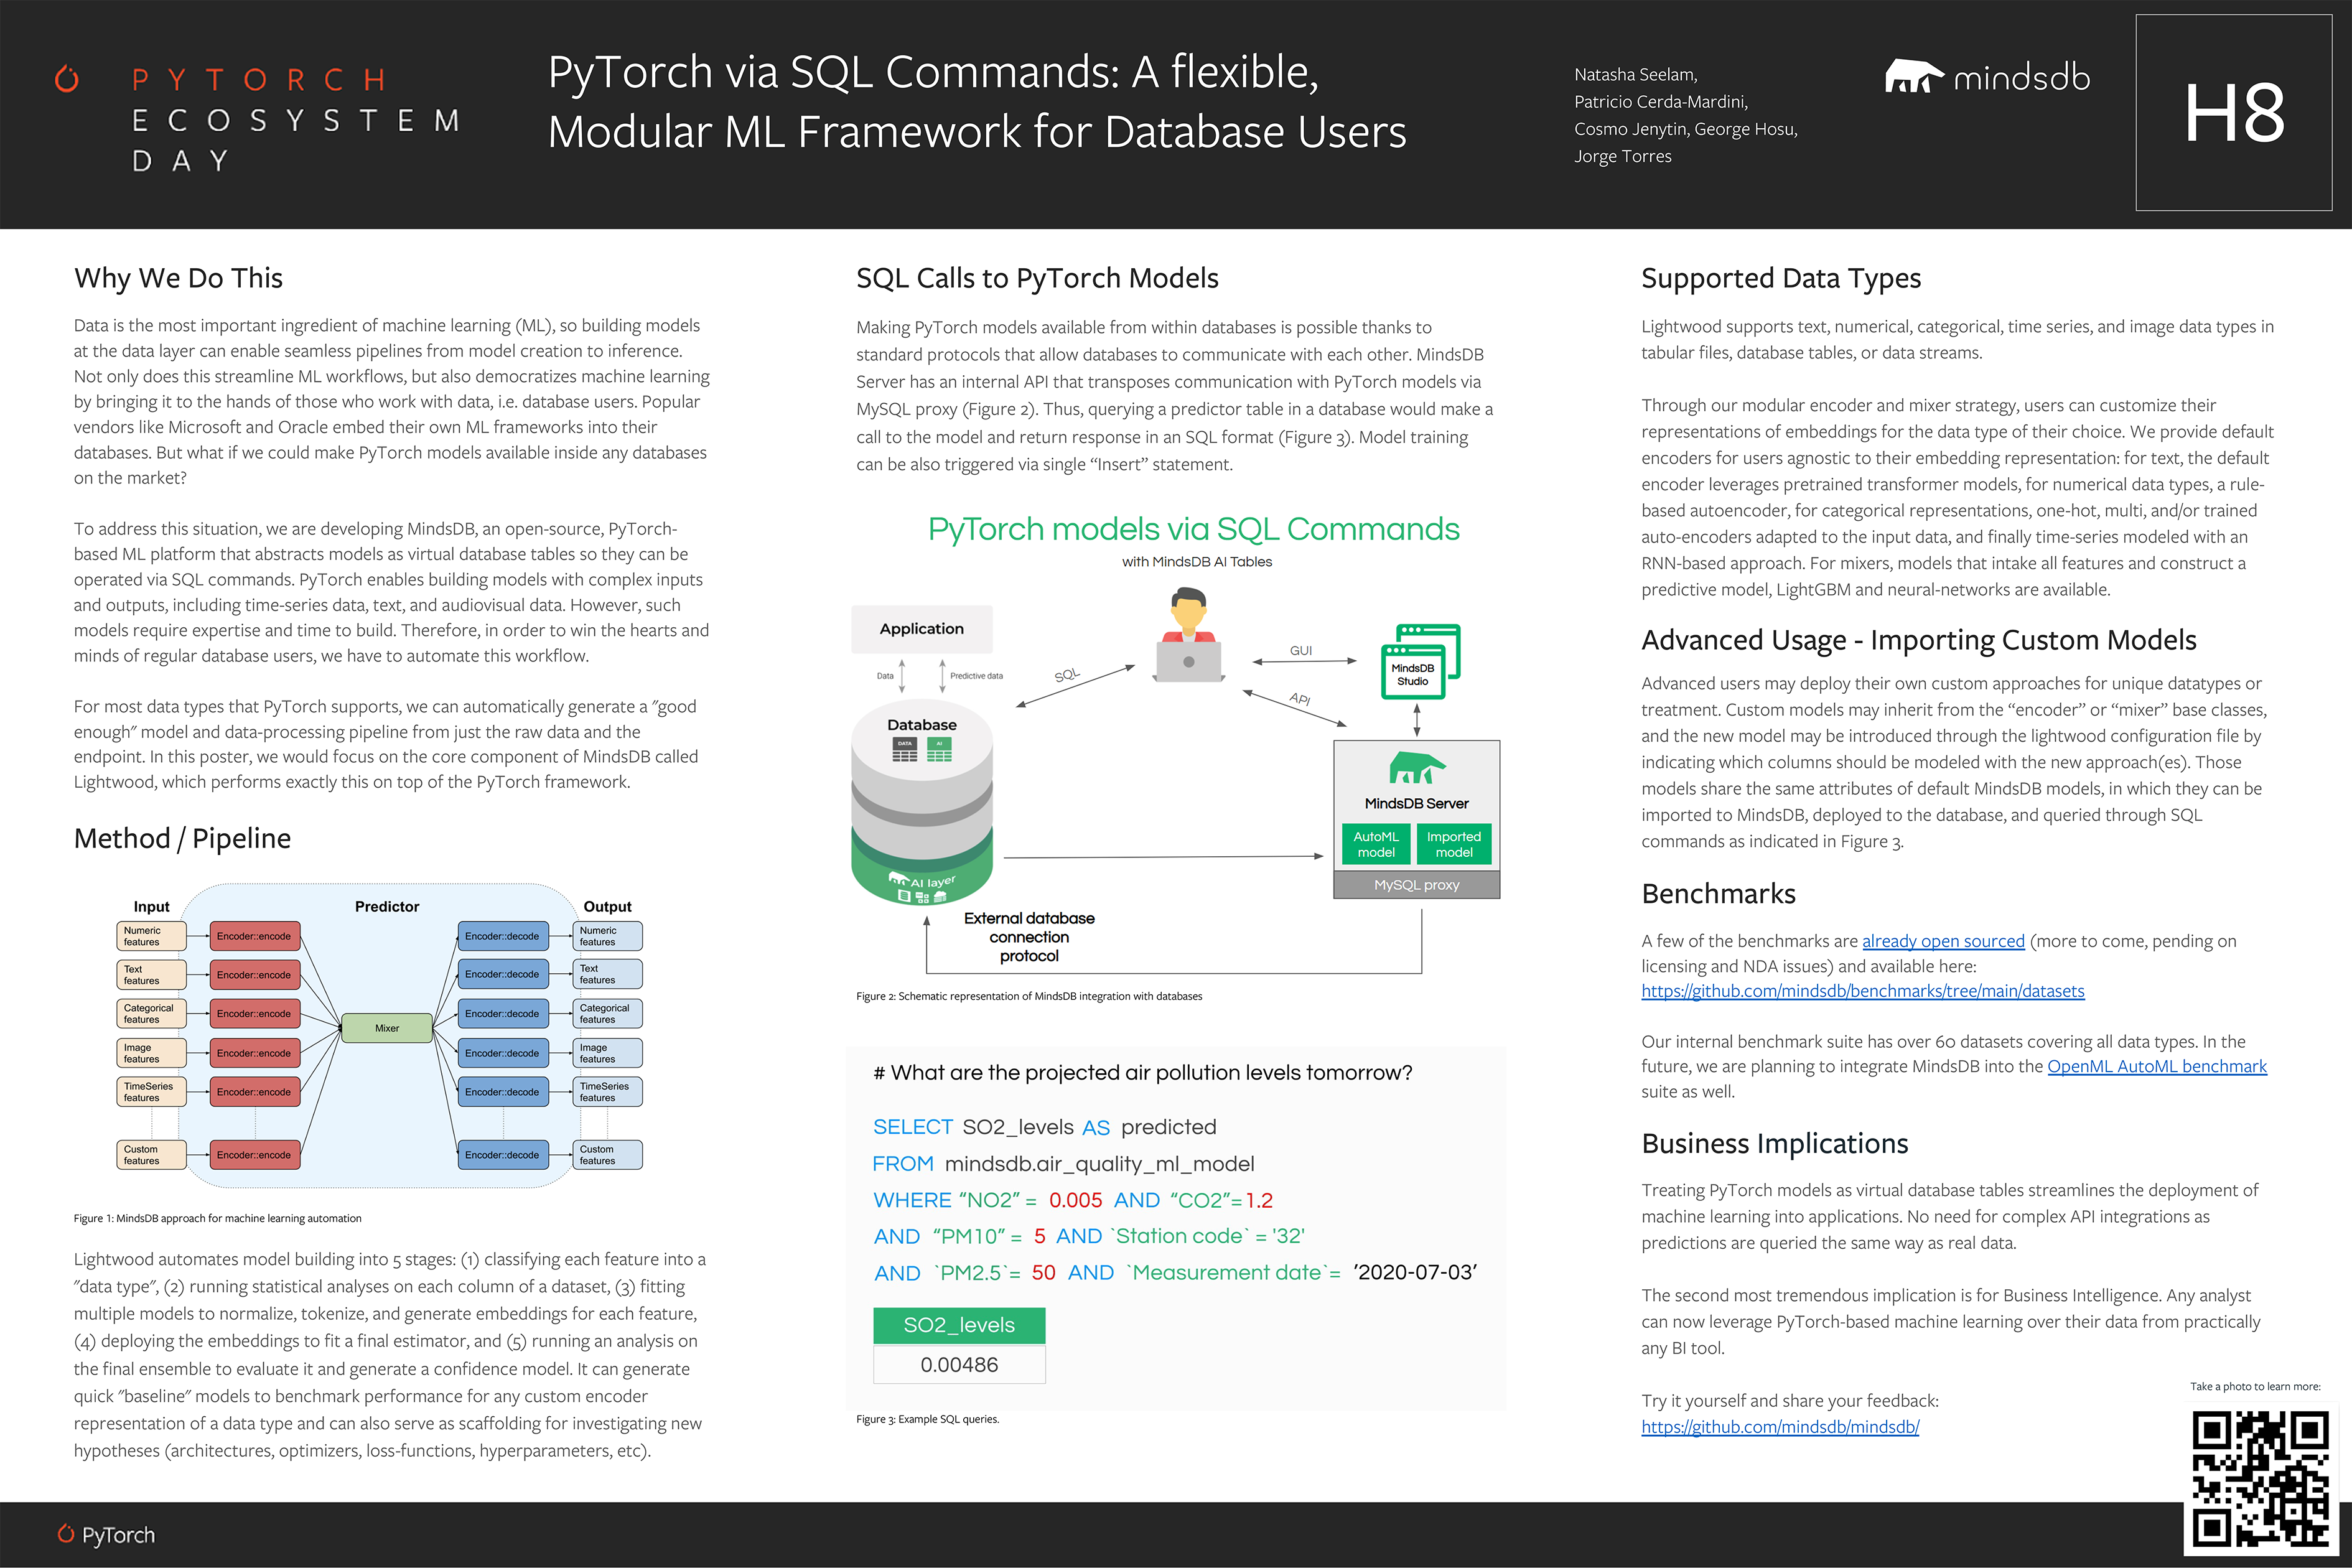Click the Custom features input box
The image size is (2352, 1568).
151,1155
